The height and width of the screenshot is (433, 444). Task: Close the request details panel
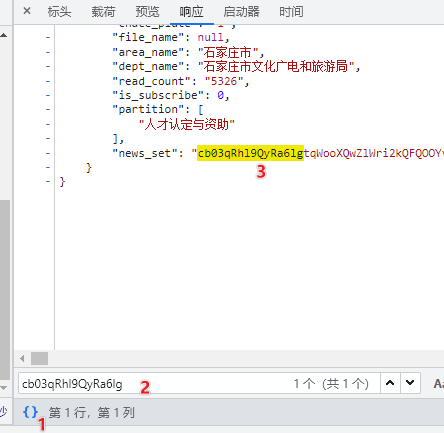tap(27, 11)
